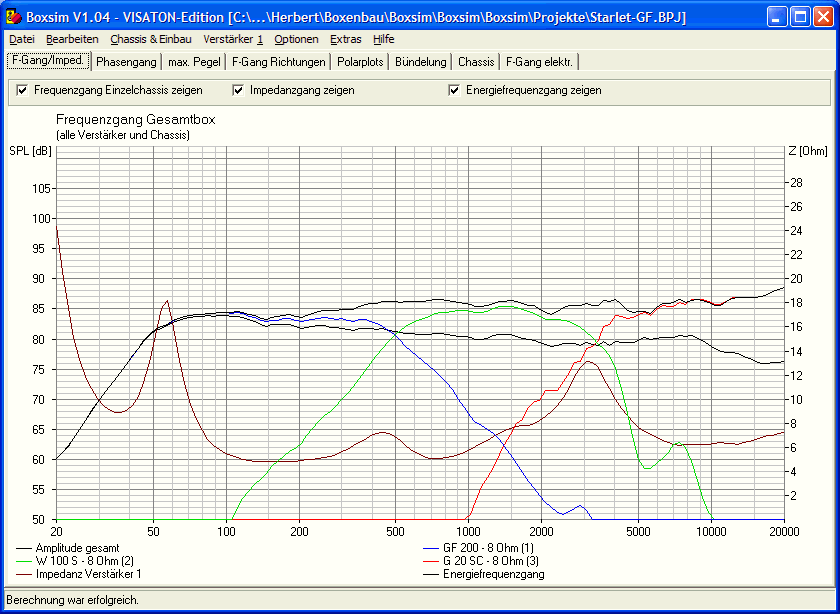Click the blue GF 200 legend line

coord(431,548)
